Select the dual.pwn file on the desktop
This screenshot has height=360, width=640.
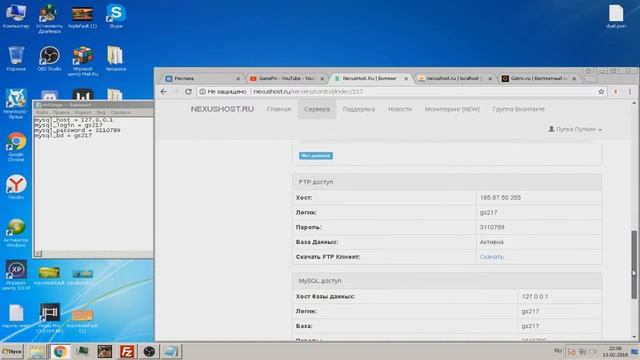[616, 16]
